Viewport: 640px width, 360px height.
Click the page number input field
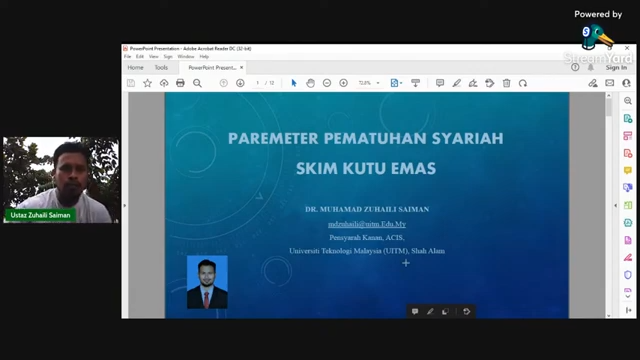(x=258, y=83)
